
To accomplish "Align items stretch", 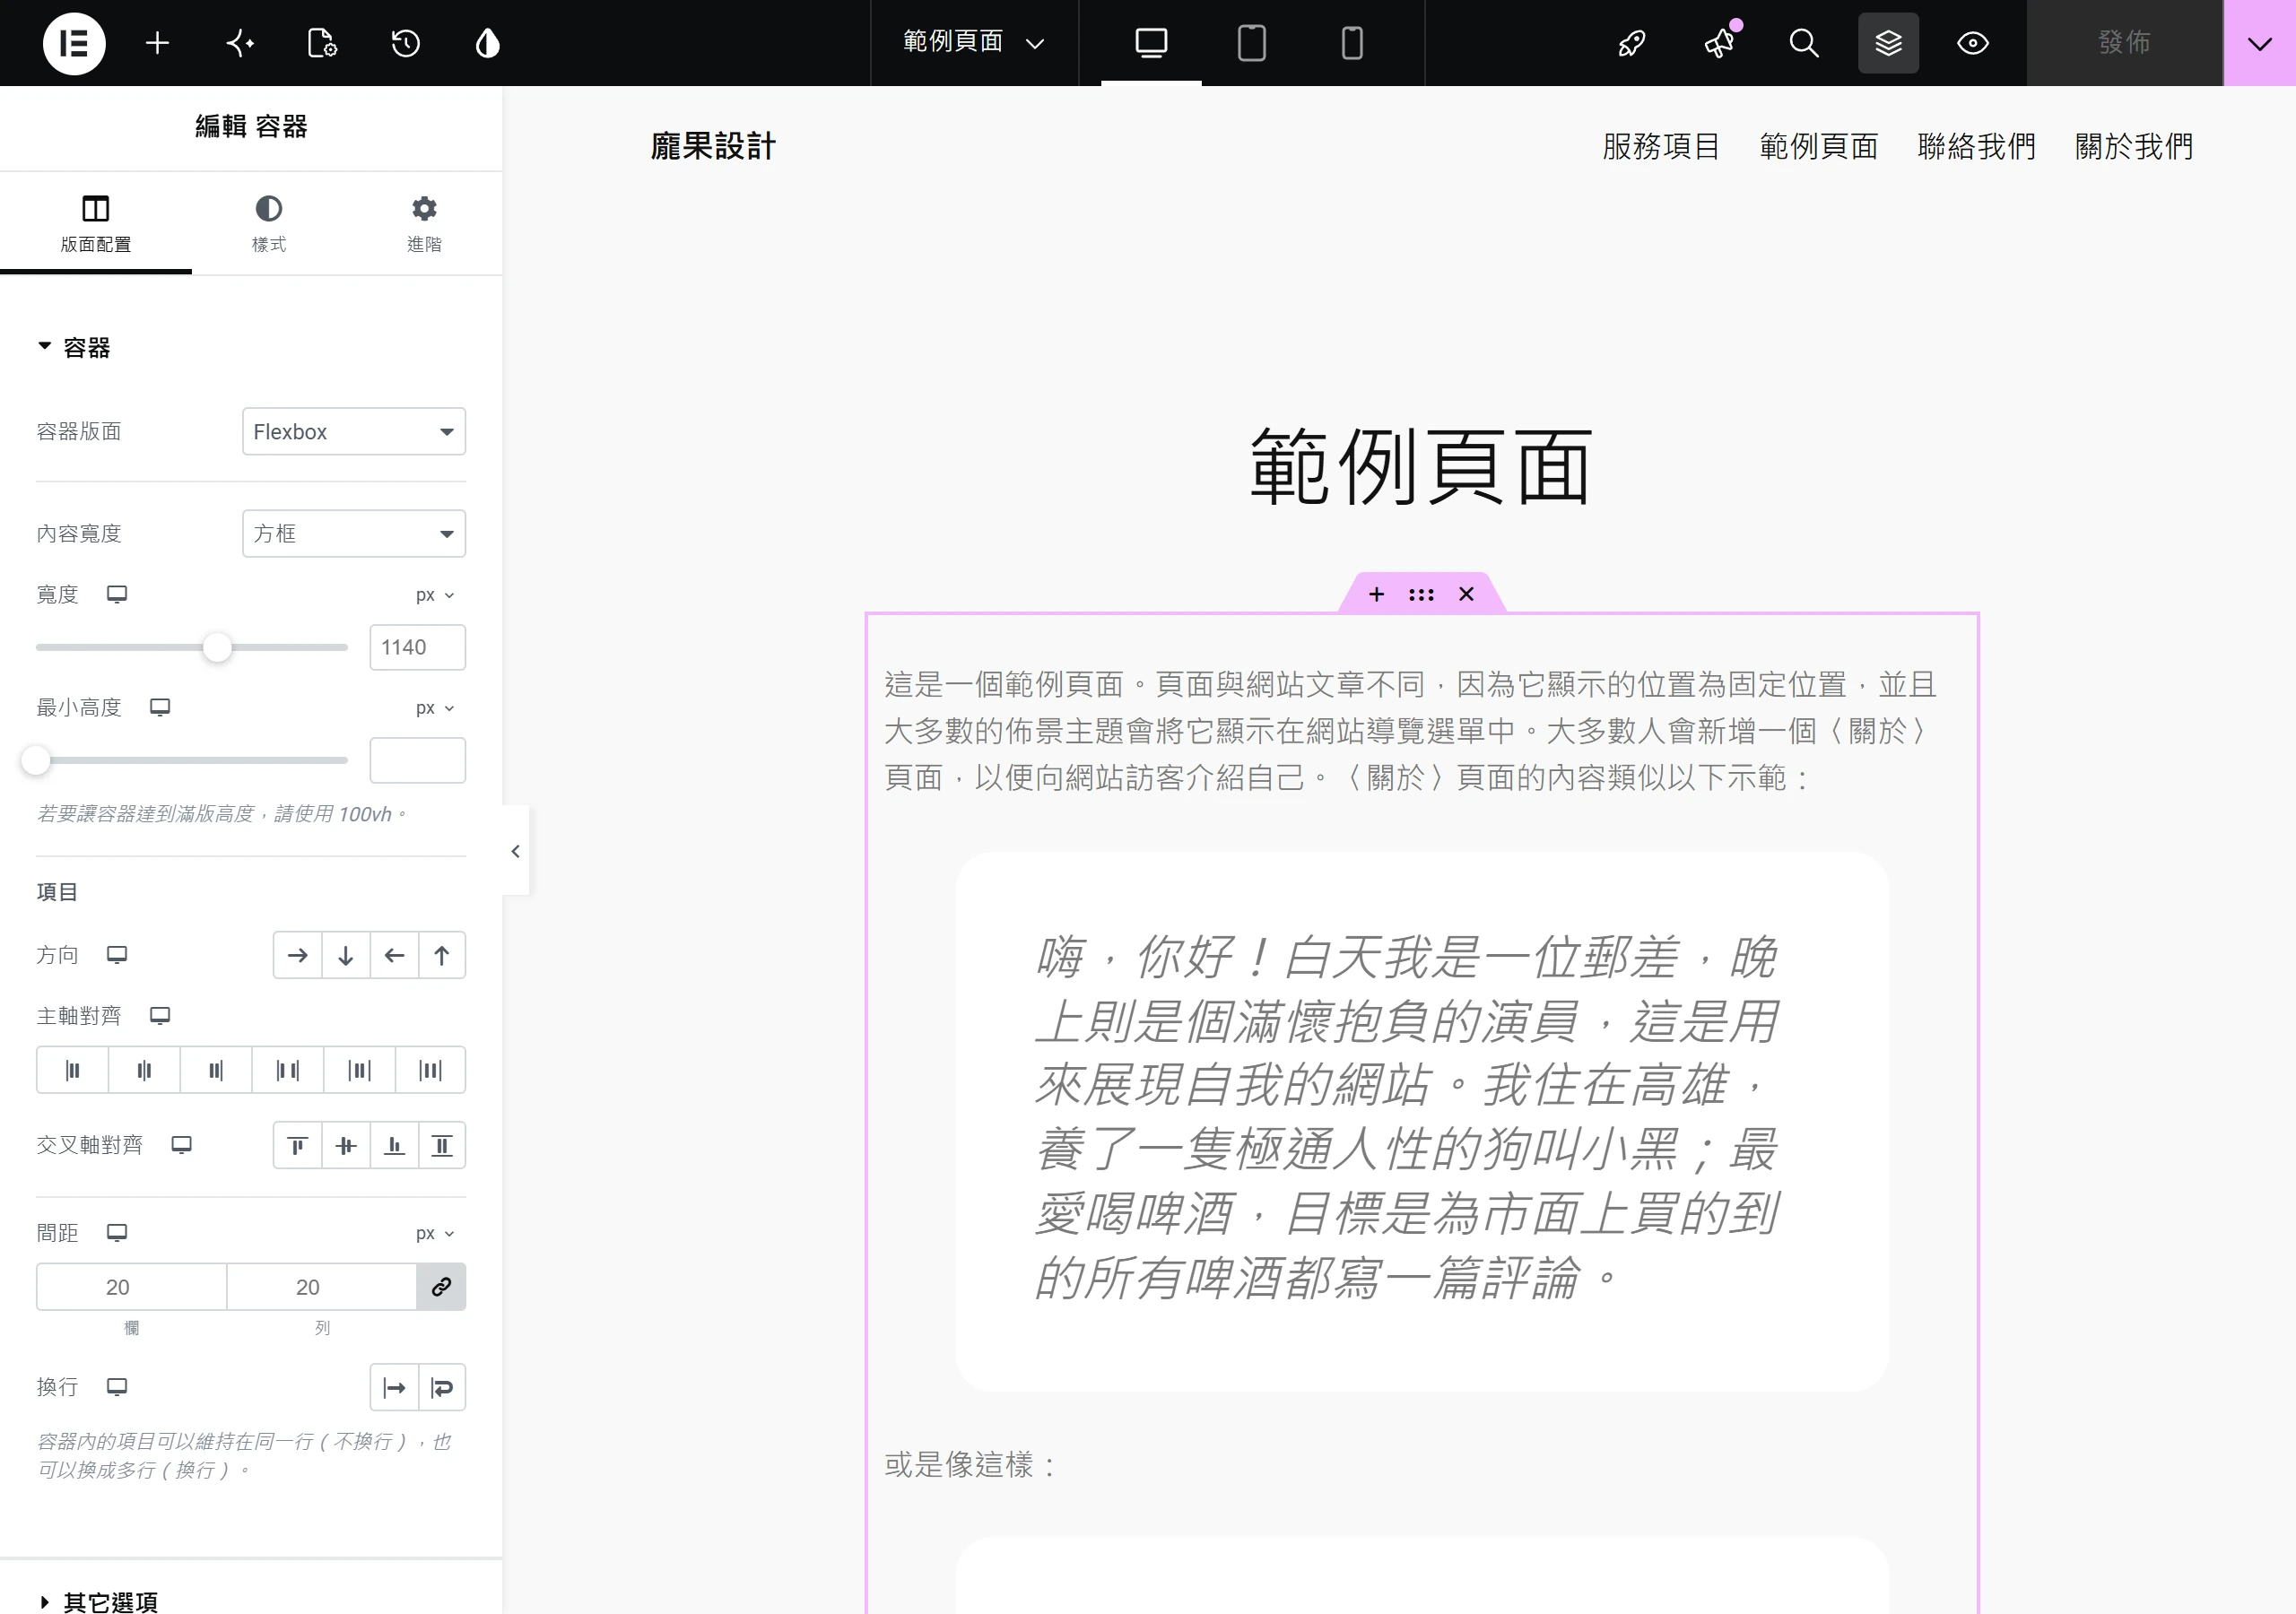I will pos(442,1145).
